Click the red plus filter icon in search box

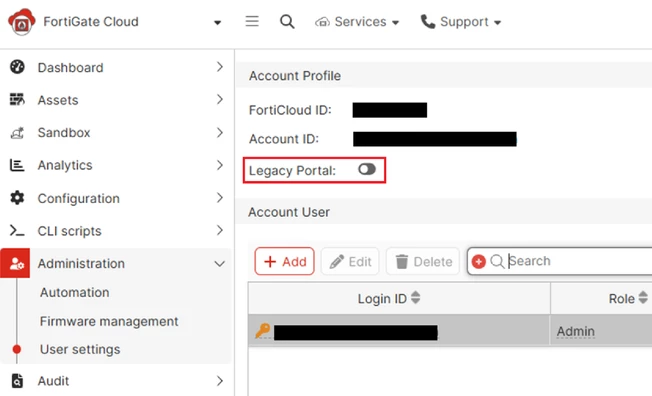[479, 261]
